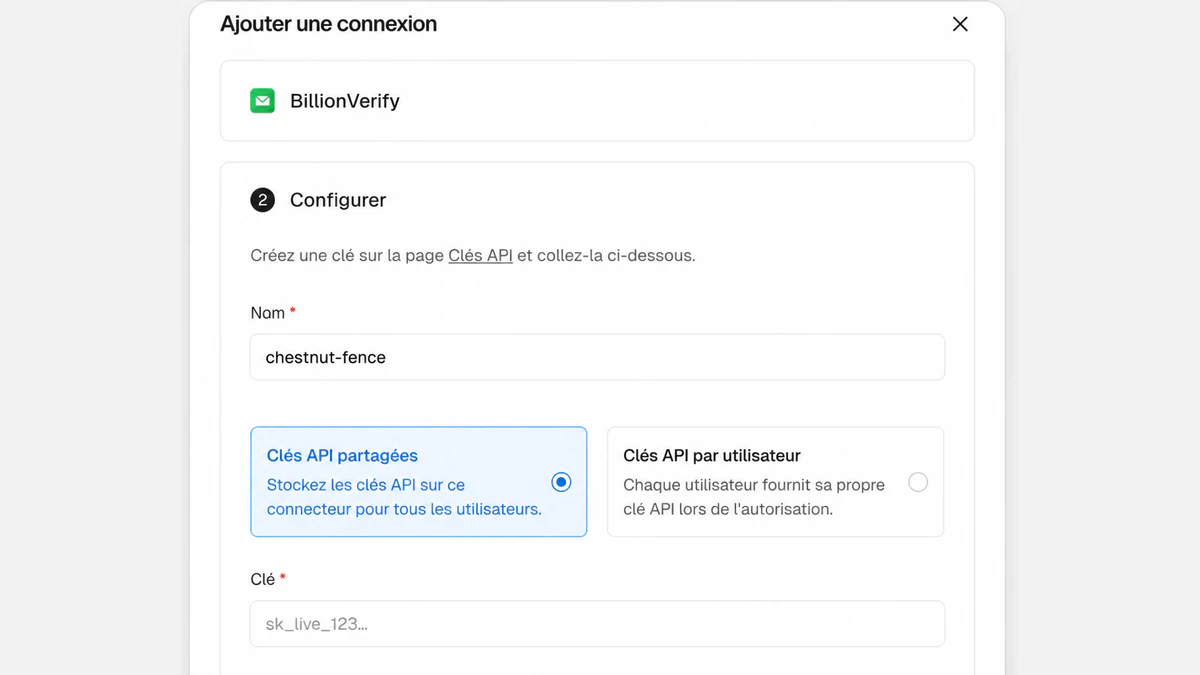Click the Nom field containing chestnut-fence
Viewport: 1200px width, 675px height.
pyautogui.click(x=597, y=357)
